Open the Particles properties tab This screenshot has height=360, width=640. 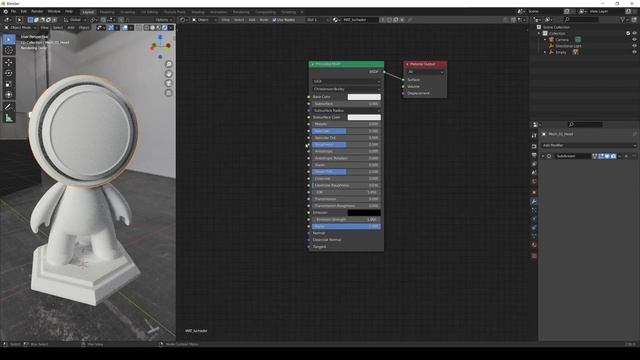(534, 210)
